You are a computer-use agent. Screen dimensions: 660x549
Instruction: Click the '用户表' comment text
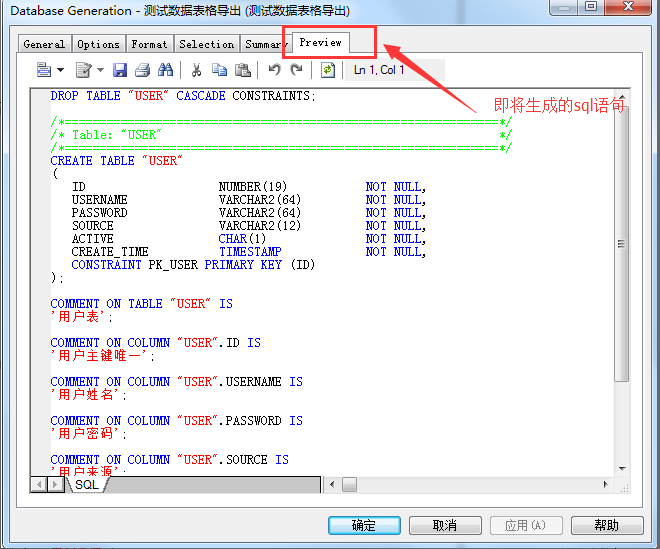point(81,317)
